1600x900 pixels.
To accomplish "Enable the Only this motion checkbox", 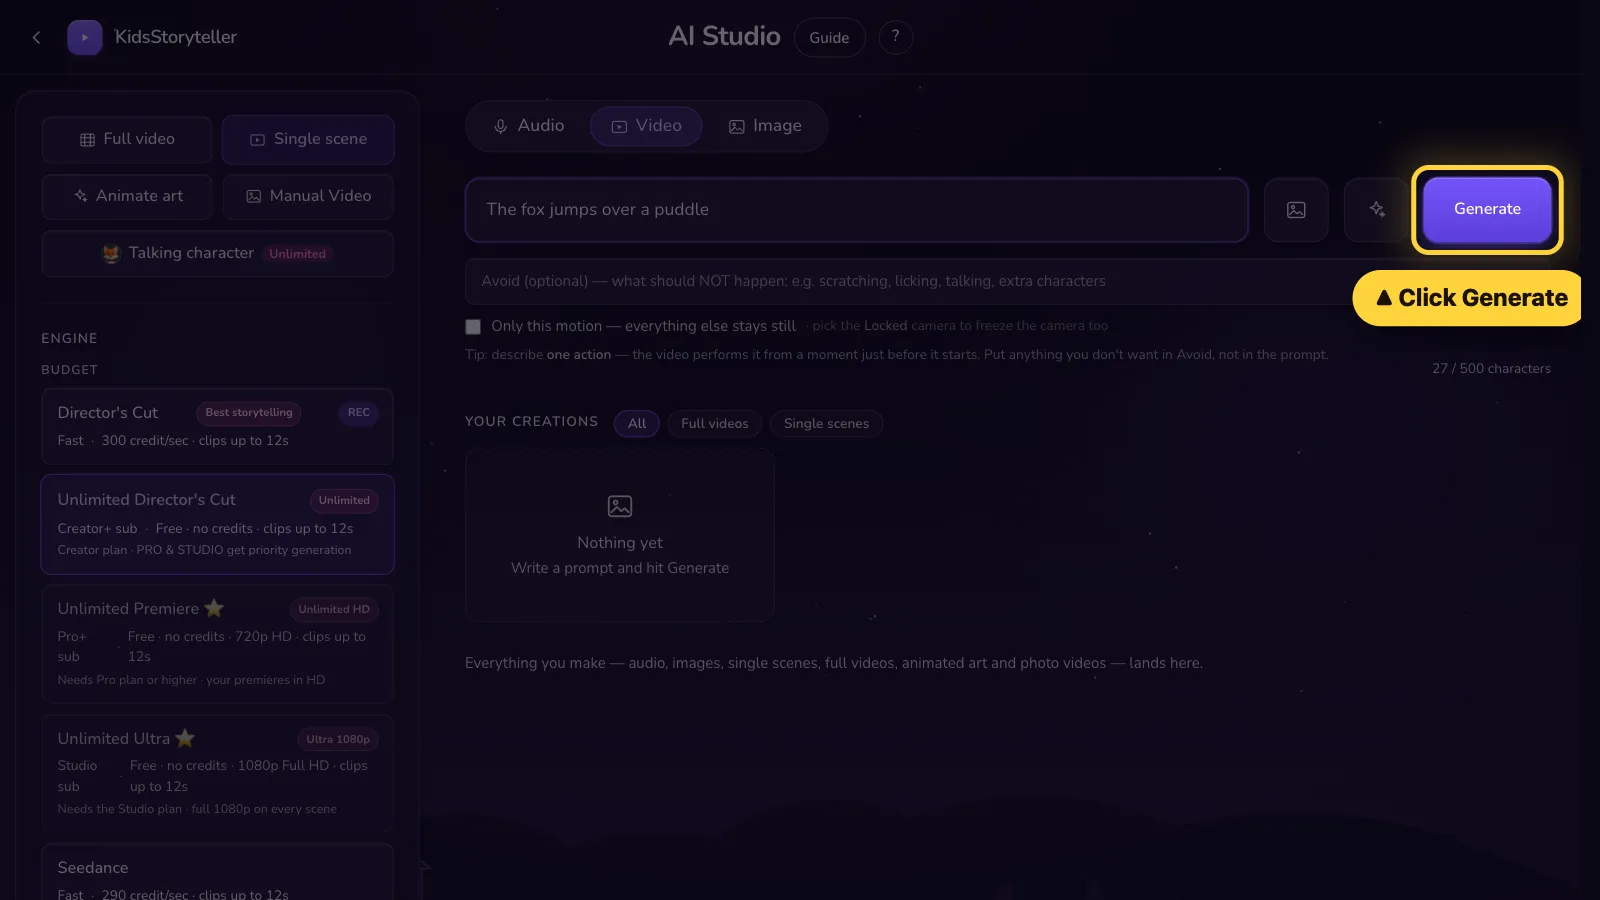I will point(473,326).
